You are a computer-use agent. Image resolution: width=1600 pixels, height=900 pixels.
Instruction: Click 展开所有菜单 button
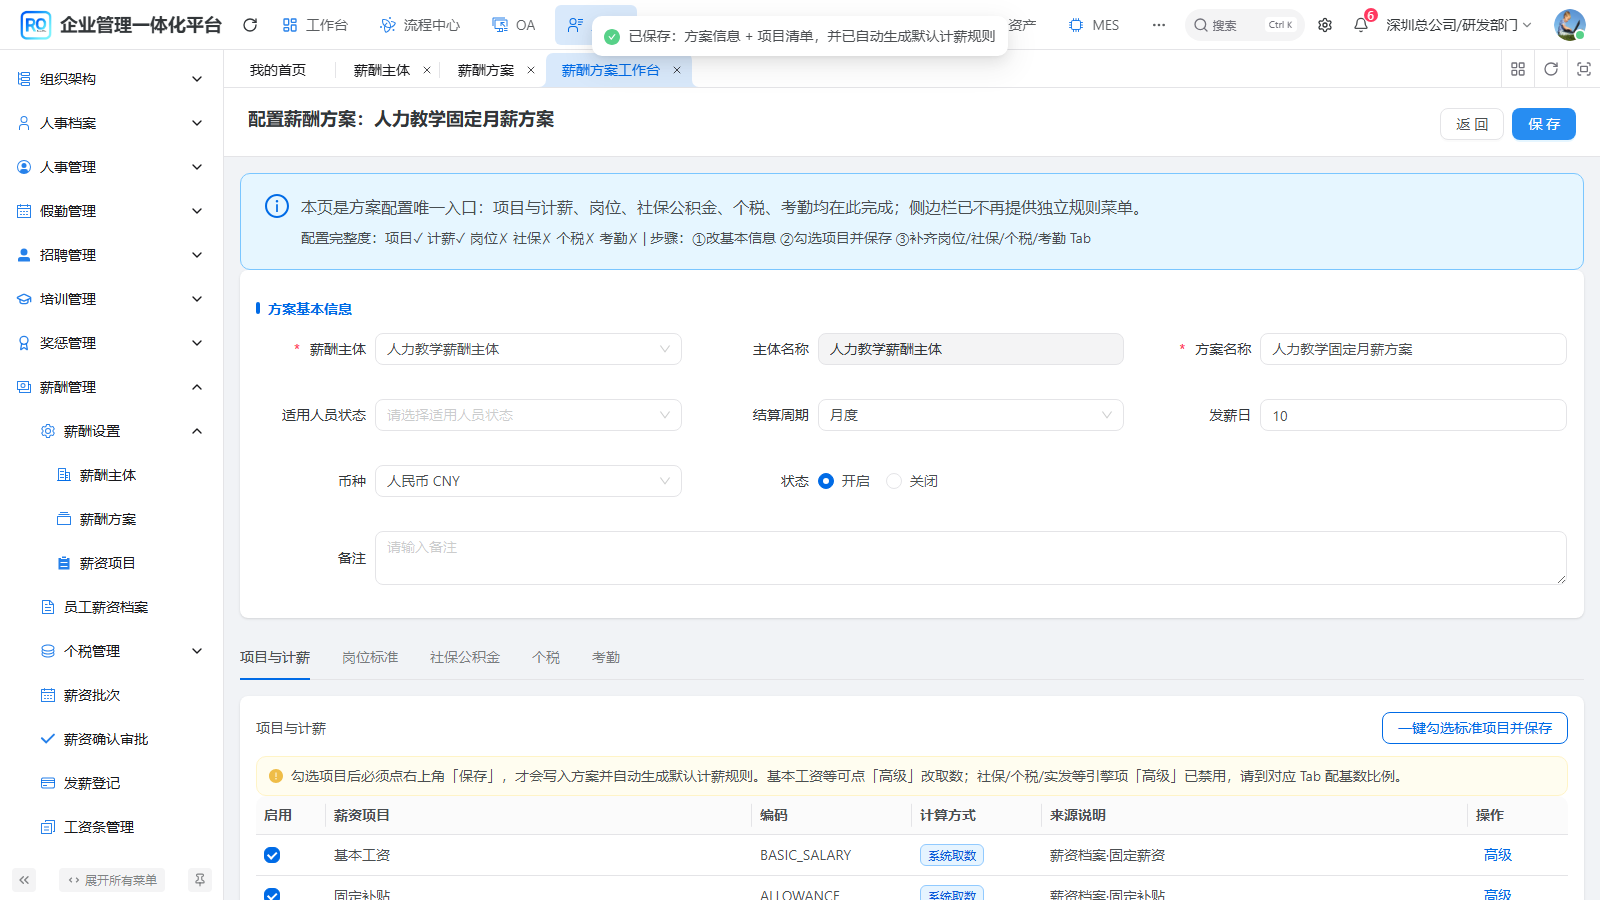(x=112, y=880)
